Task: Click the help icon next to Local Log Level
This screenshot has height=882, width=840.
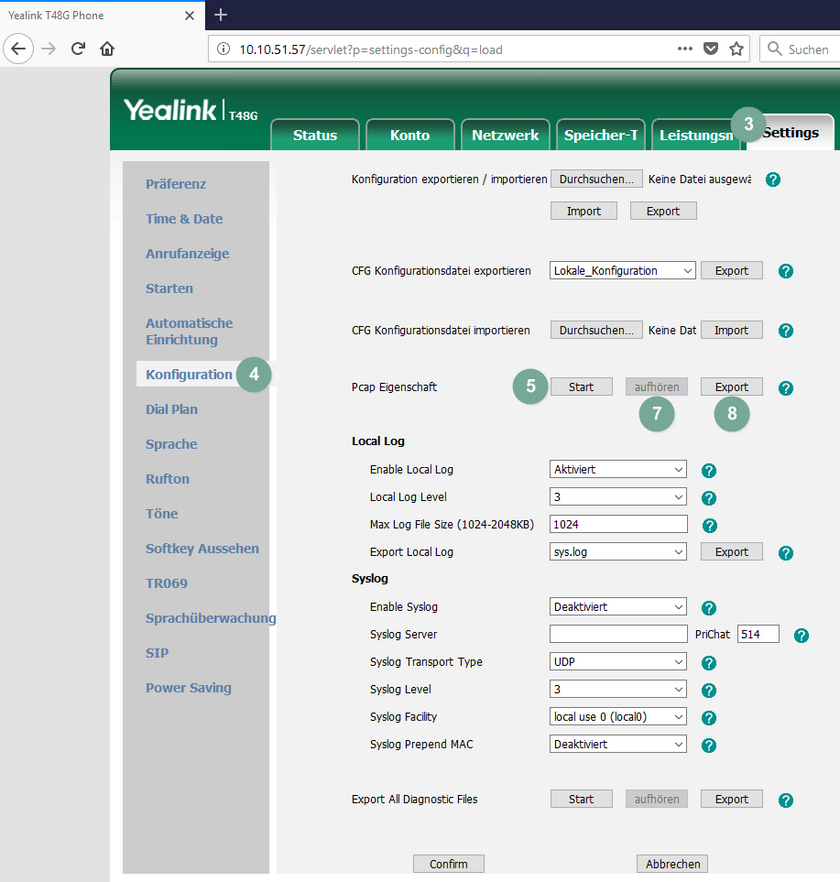Action: [x=708, y=497]
